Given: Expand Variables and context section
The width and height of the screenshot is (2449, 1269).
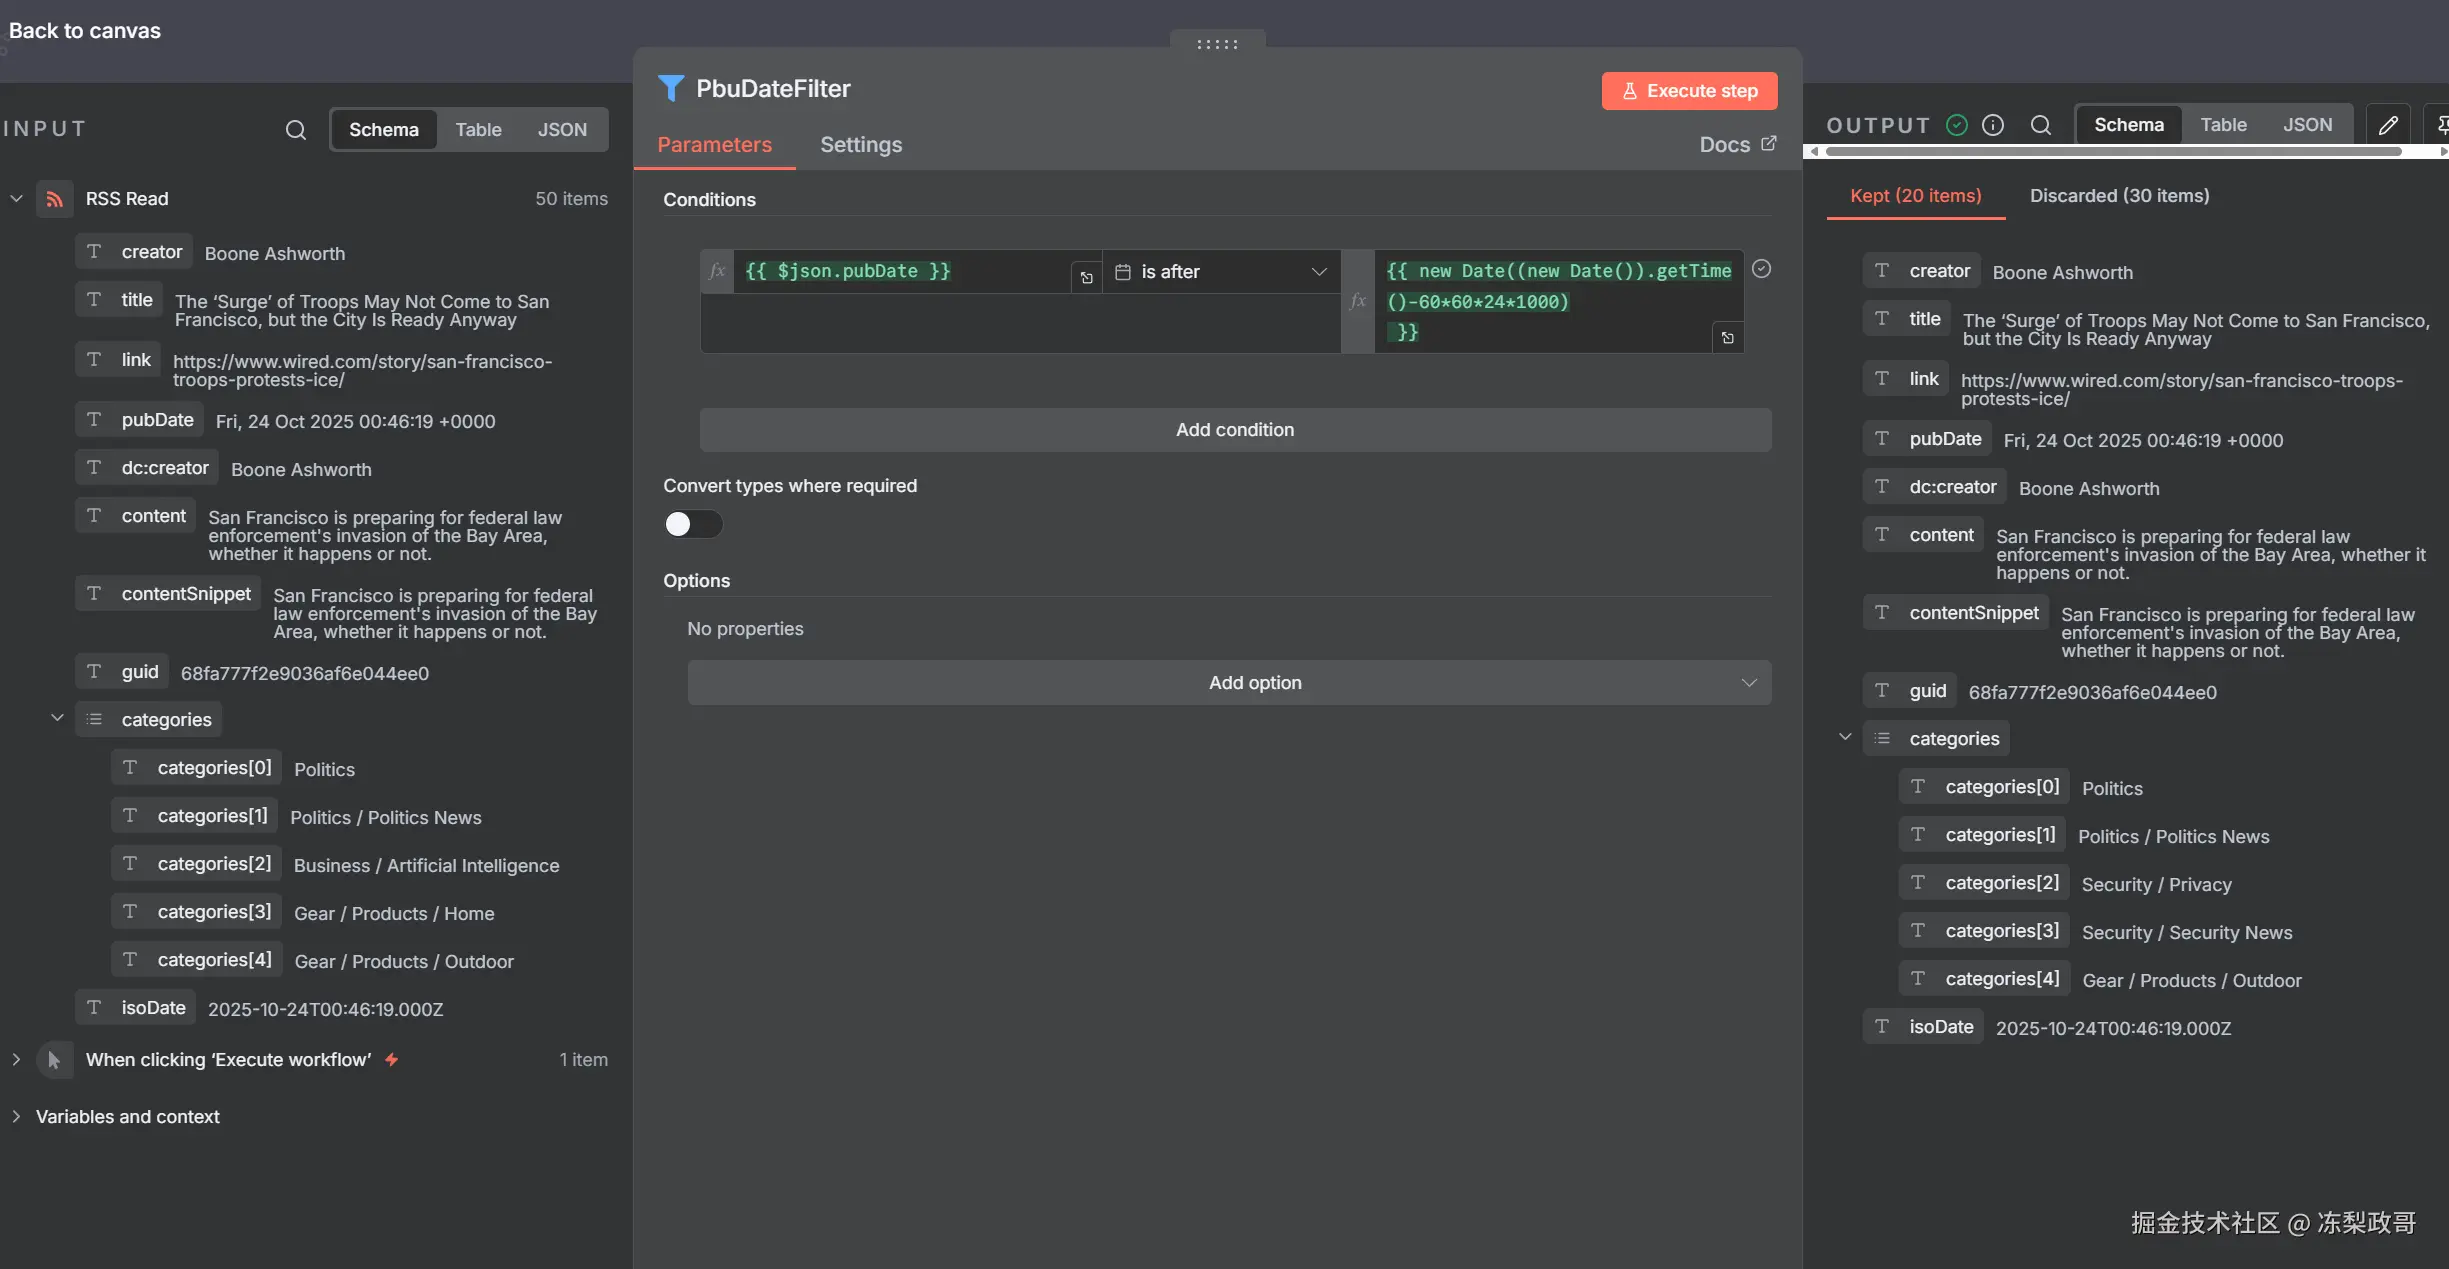Looking at the screenshot, I should tap(128, 1117).
